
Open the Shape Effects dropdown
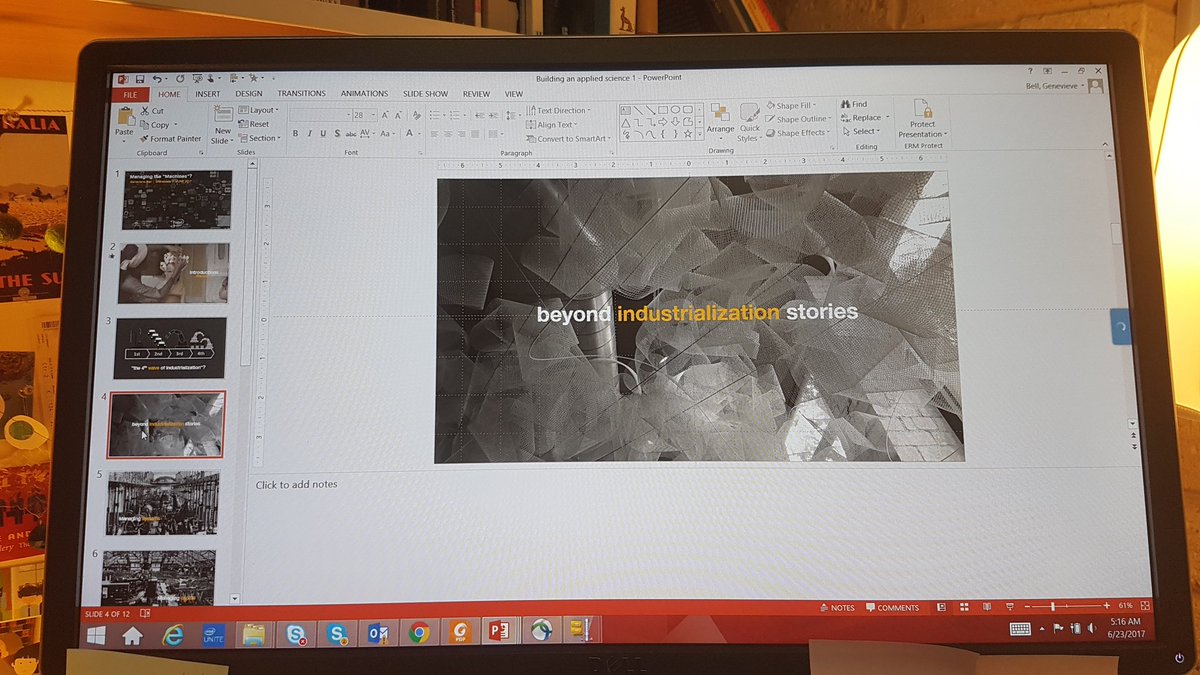(x=797, y=132)
